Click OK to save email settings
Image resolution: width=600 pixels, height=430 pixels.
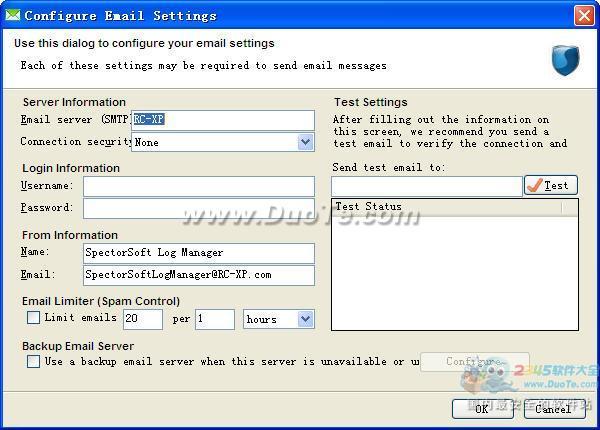tap(483, 409)
